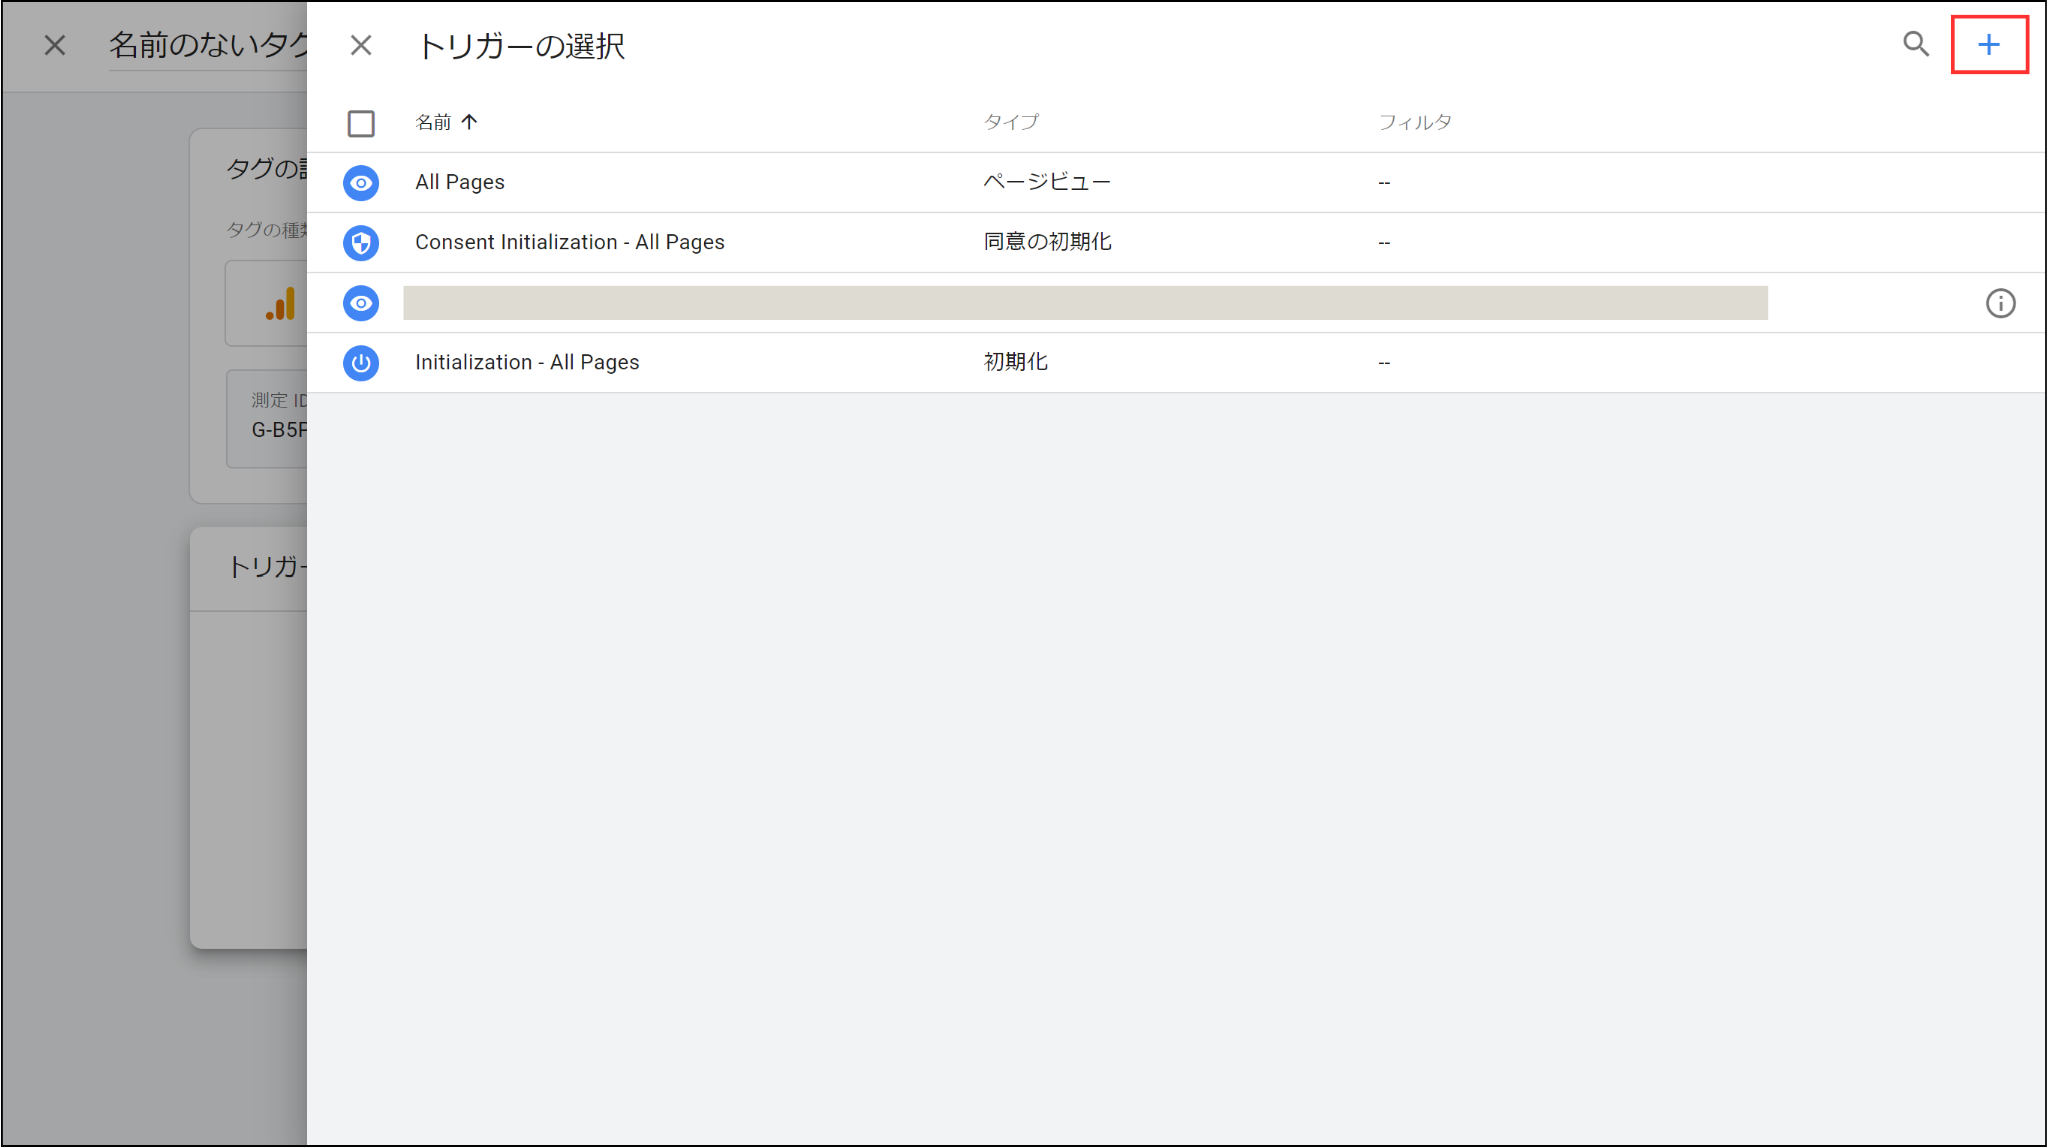Click the 初期化 type cell
This screenshot has width=2048, height=1147.
(1015, 362)
